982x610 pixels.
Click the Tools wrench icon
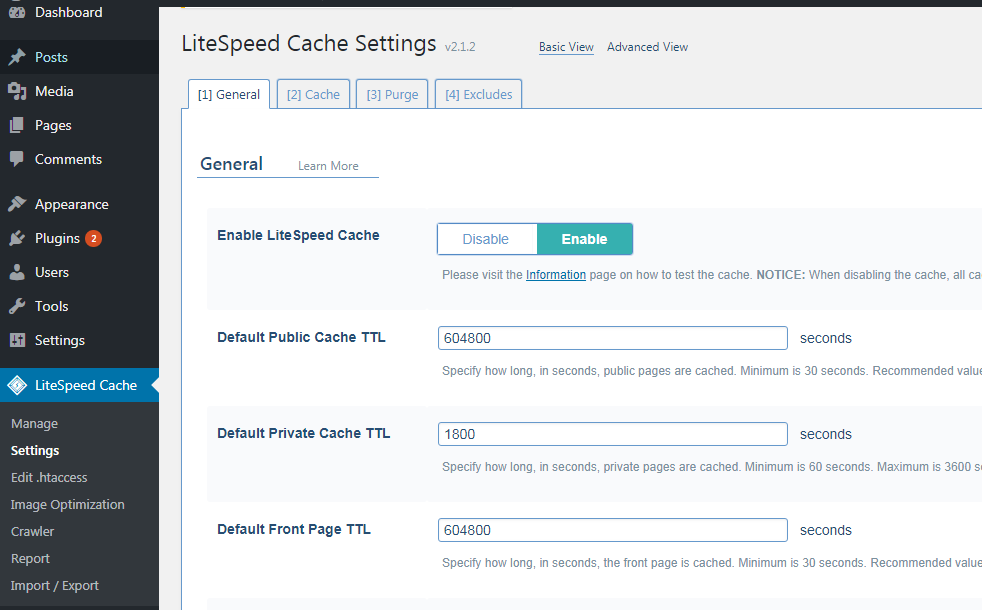point(17,306)
